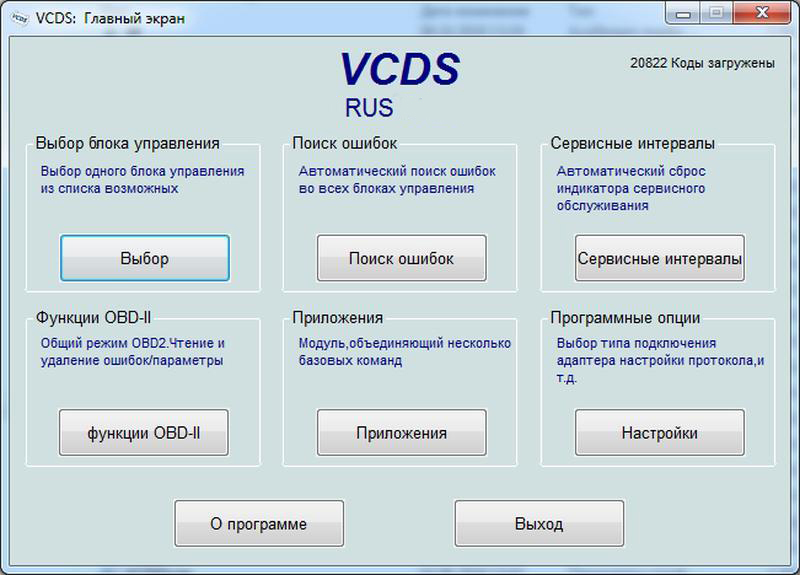This screenshot has width=800, height=575.
Task: Open Поиск ошибок auto-scan button
Action: [x=402, y=258]
